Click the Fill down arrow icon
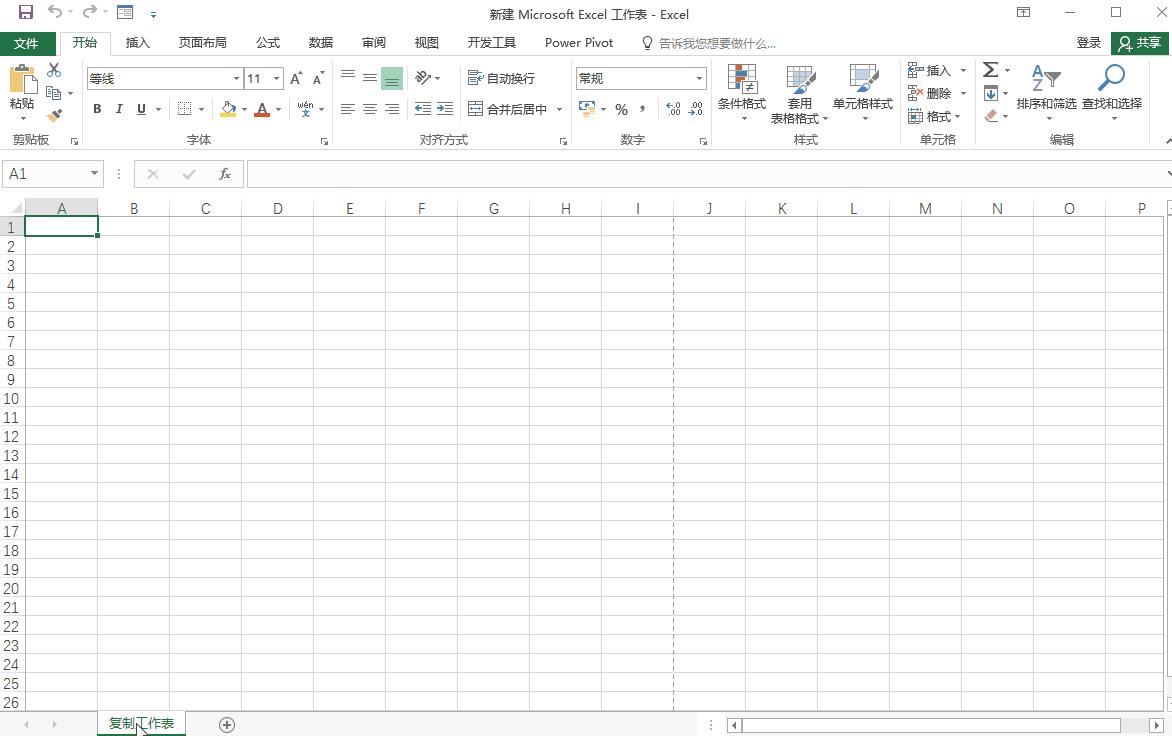 990,93
